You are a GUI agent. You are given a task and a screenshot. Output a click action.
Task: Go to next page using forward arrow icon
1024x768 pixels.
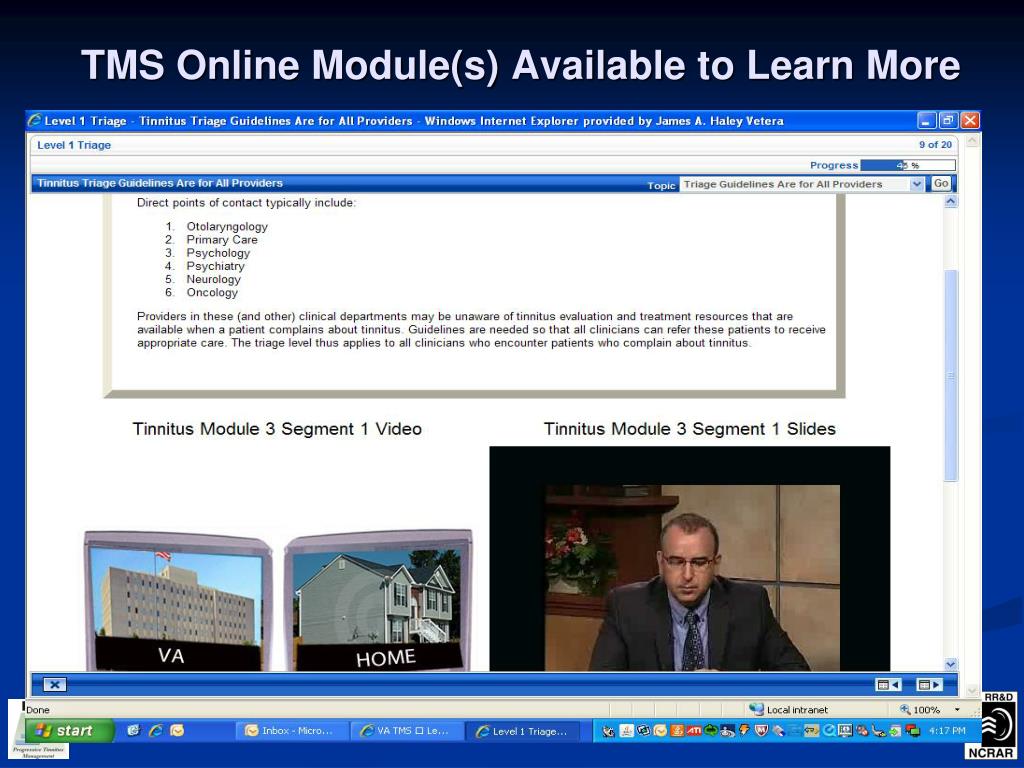coord(930,685)
